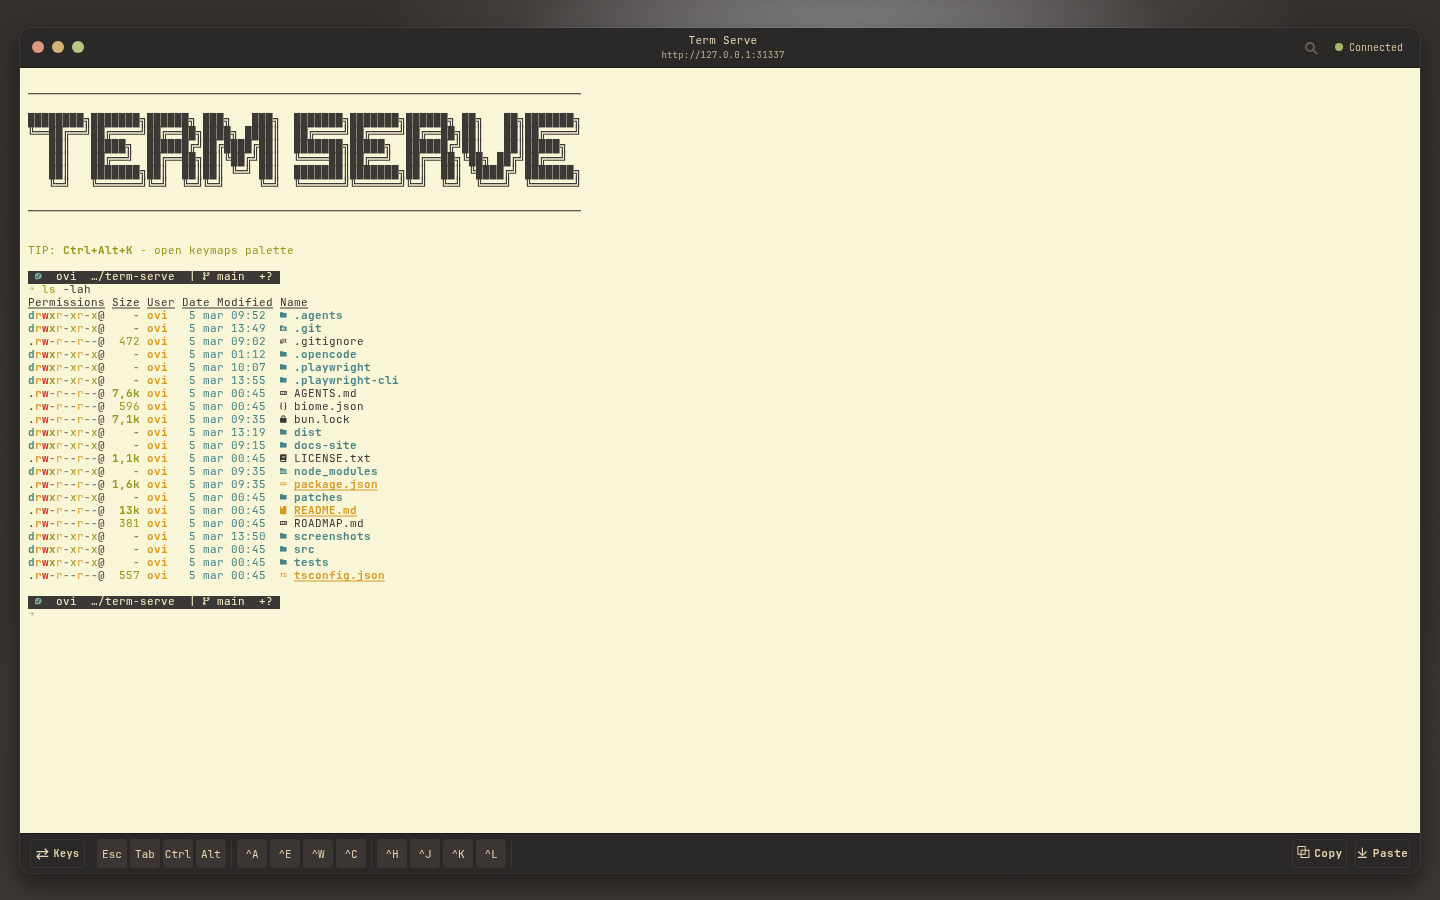Viewport: 1440px width, 900px height.
Task: Click the git branch icon in the prompt bar
Action: click(204, 276)
